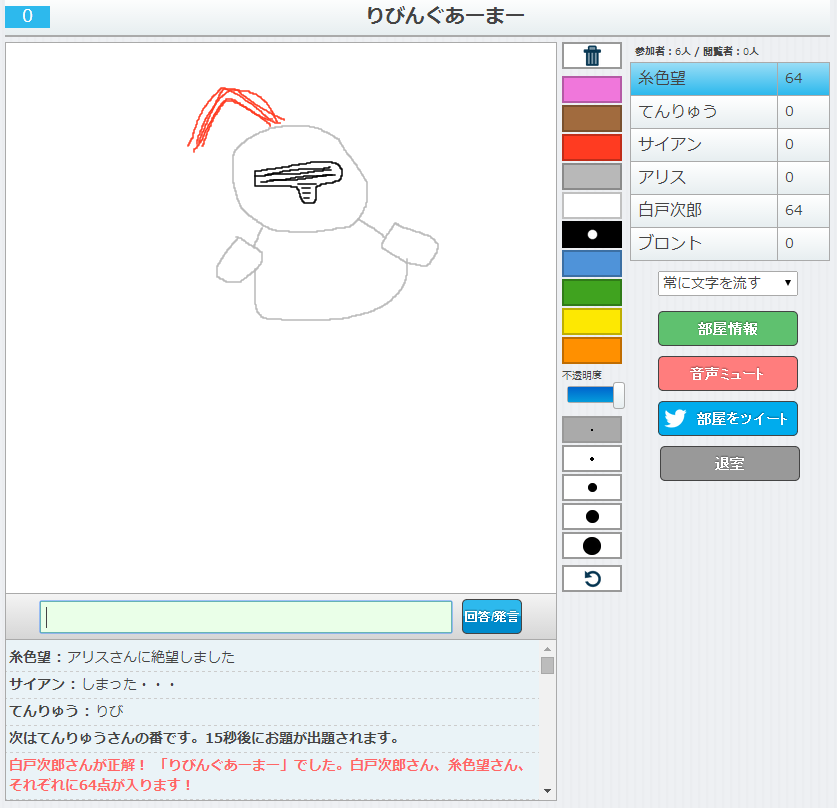Viewport: 837px width, 808px height.
Task: Click the chat scrollbar thumb
Action: pyautogui.click(x=547, y=666)
